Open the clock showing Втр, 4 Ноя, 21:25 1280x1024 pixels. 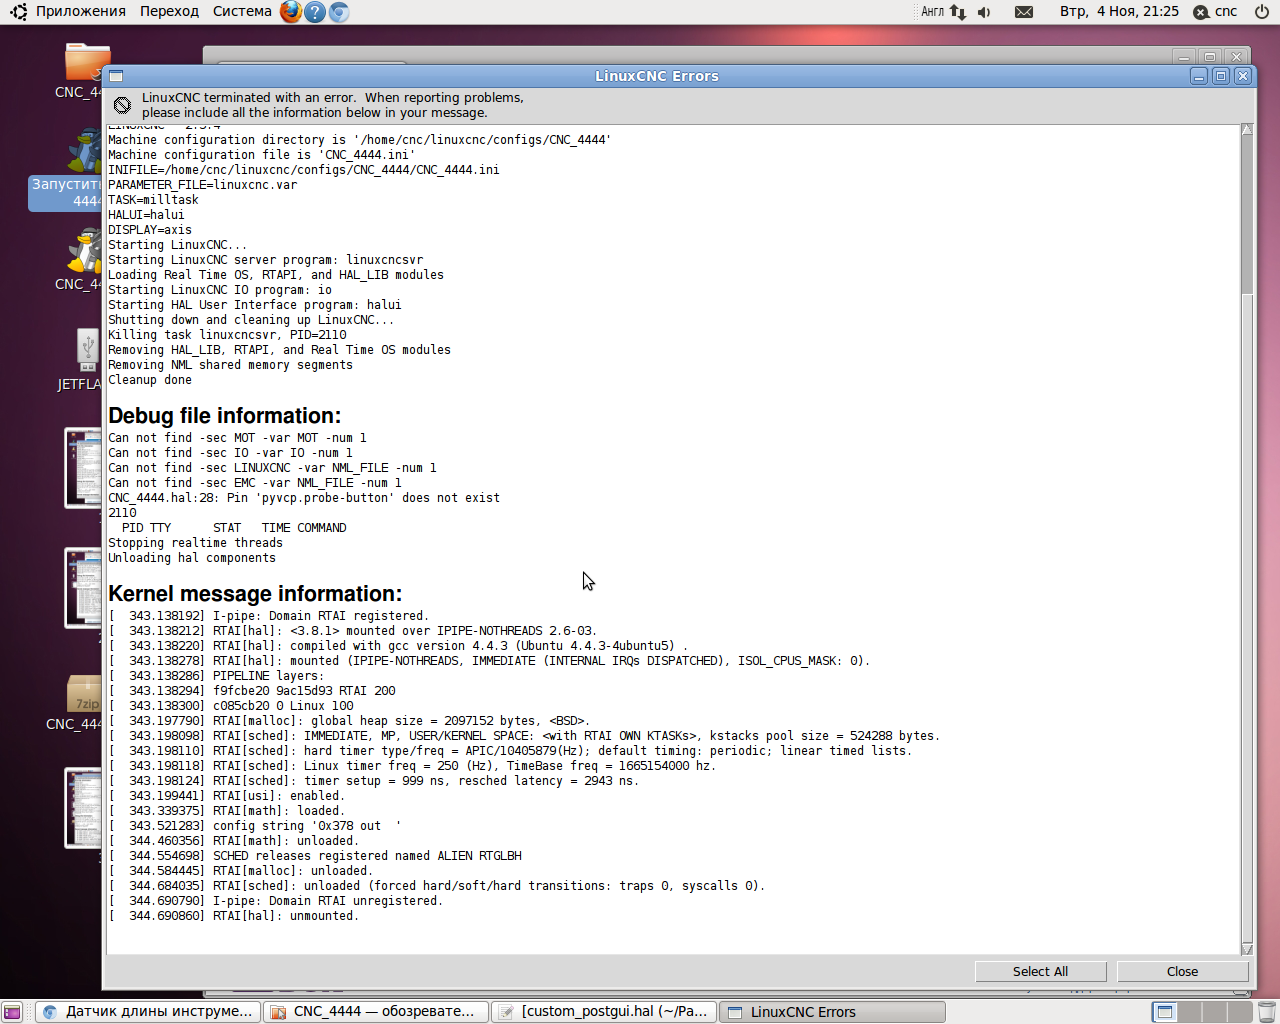pos(1119,12)
